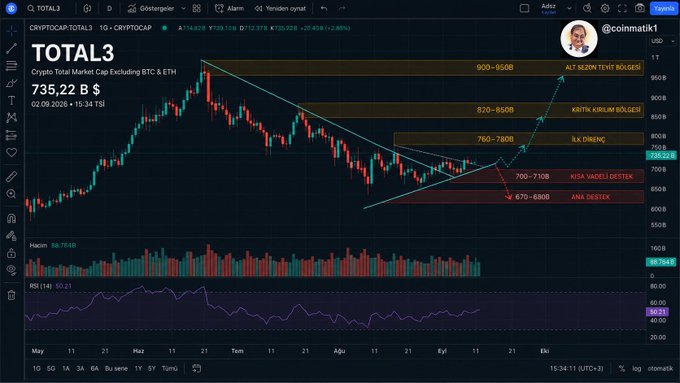
Task: Remove drawings with trash icon
Action: point(11,295)
